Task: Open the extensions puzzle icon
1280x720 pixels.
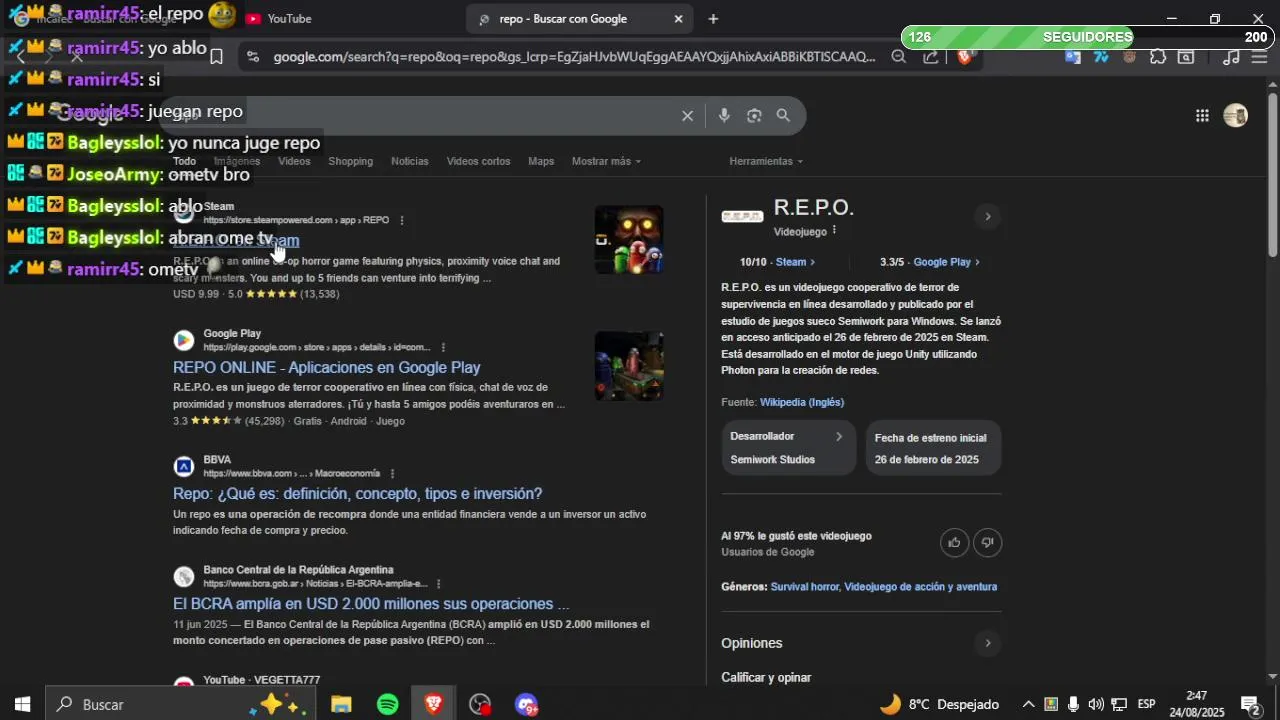Action: coord(1157,57)
